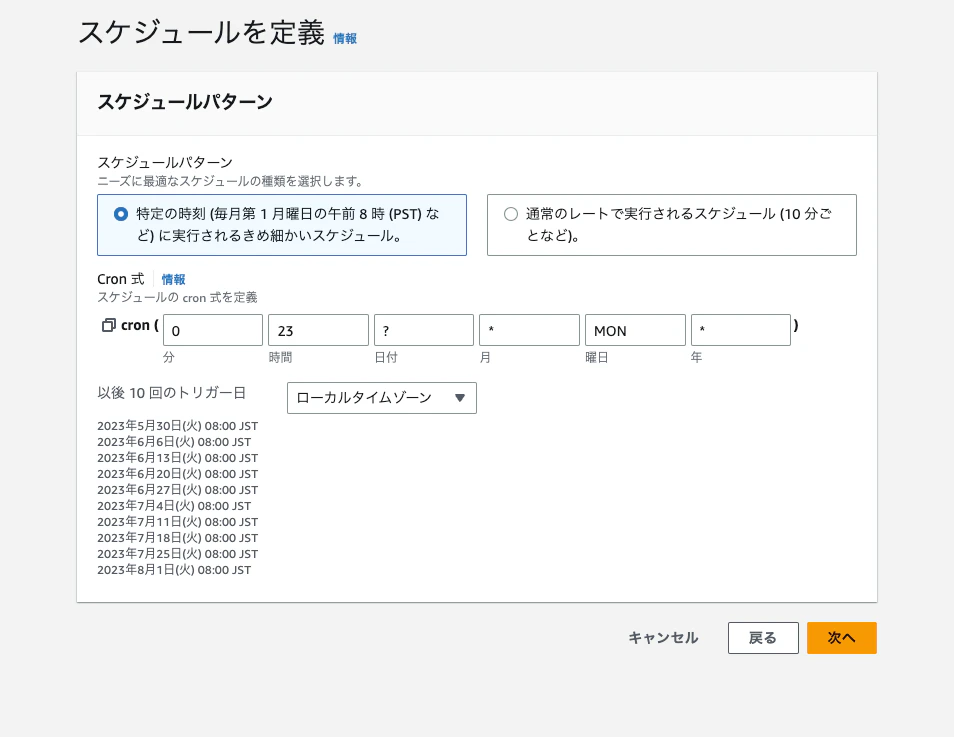Open the ローカルタイムゾーン dropdown

(x=381, y=398)
